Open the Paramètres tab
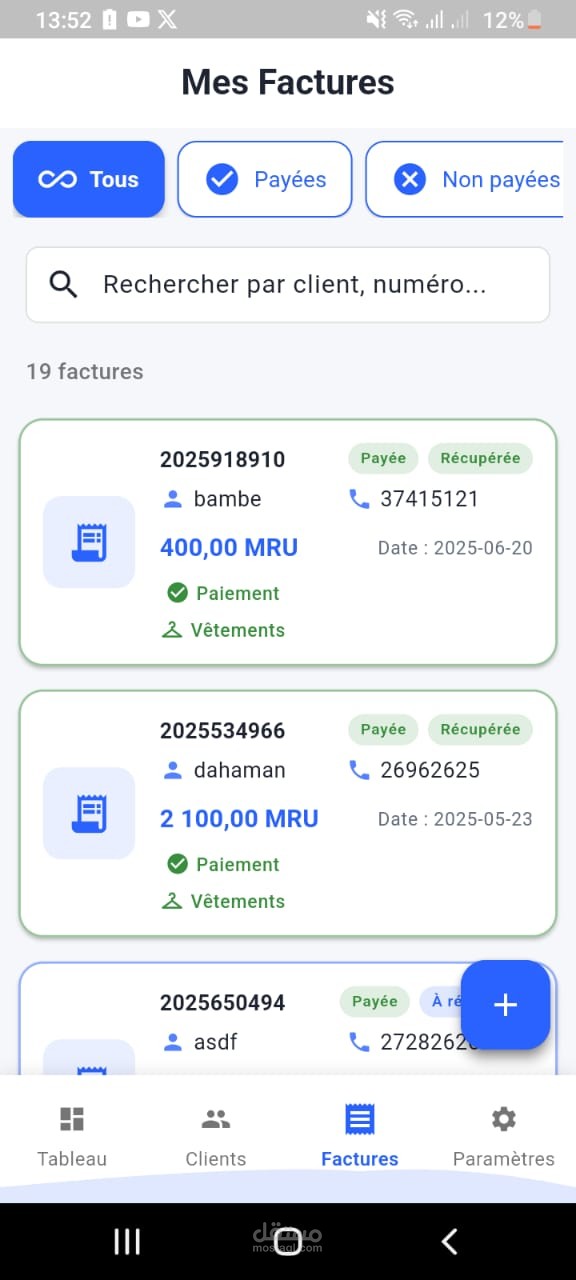The width and height of the screenshot is (576, 1280). [504, 1137]
